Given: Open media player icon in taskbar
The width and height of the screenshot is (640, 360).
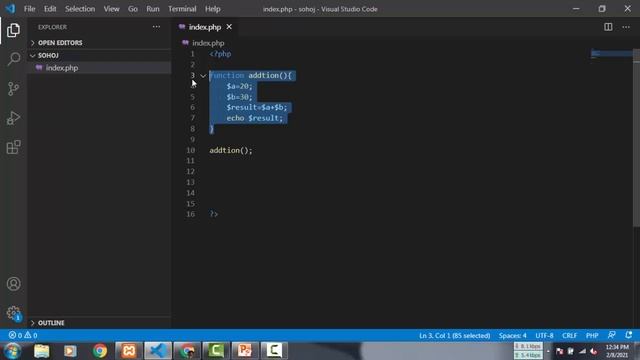Looking at the screenshot, I should click(70, 351).
